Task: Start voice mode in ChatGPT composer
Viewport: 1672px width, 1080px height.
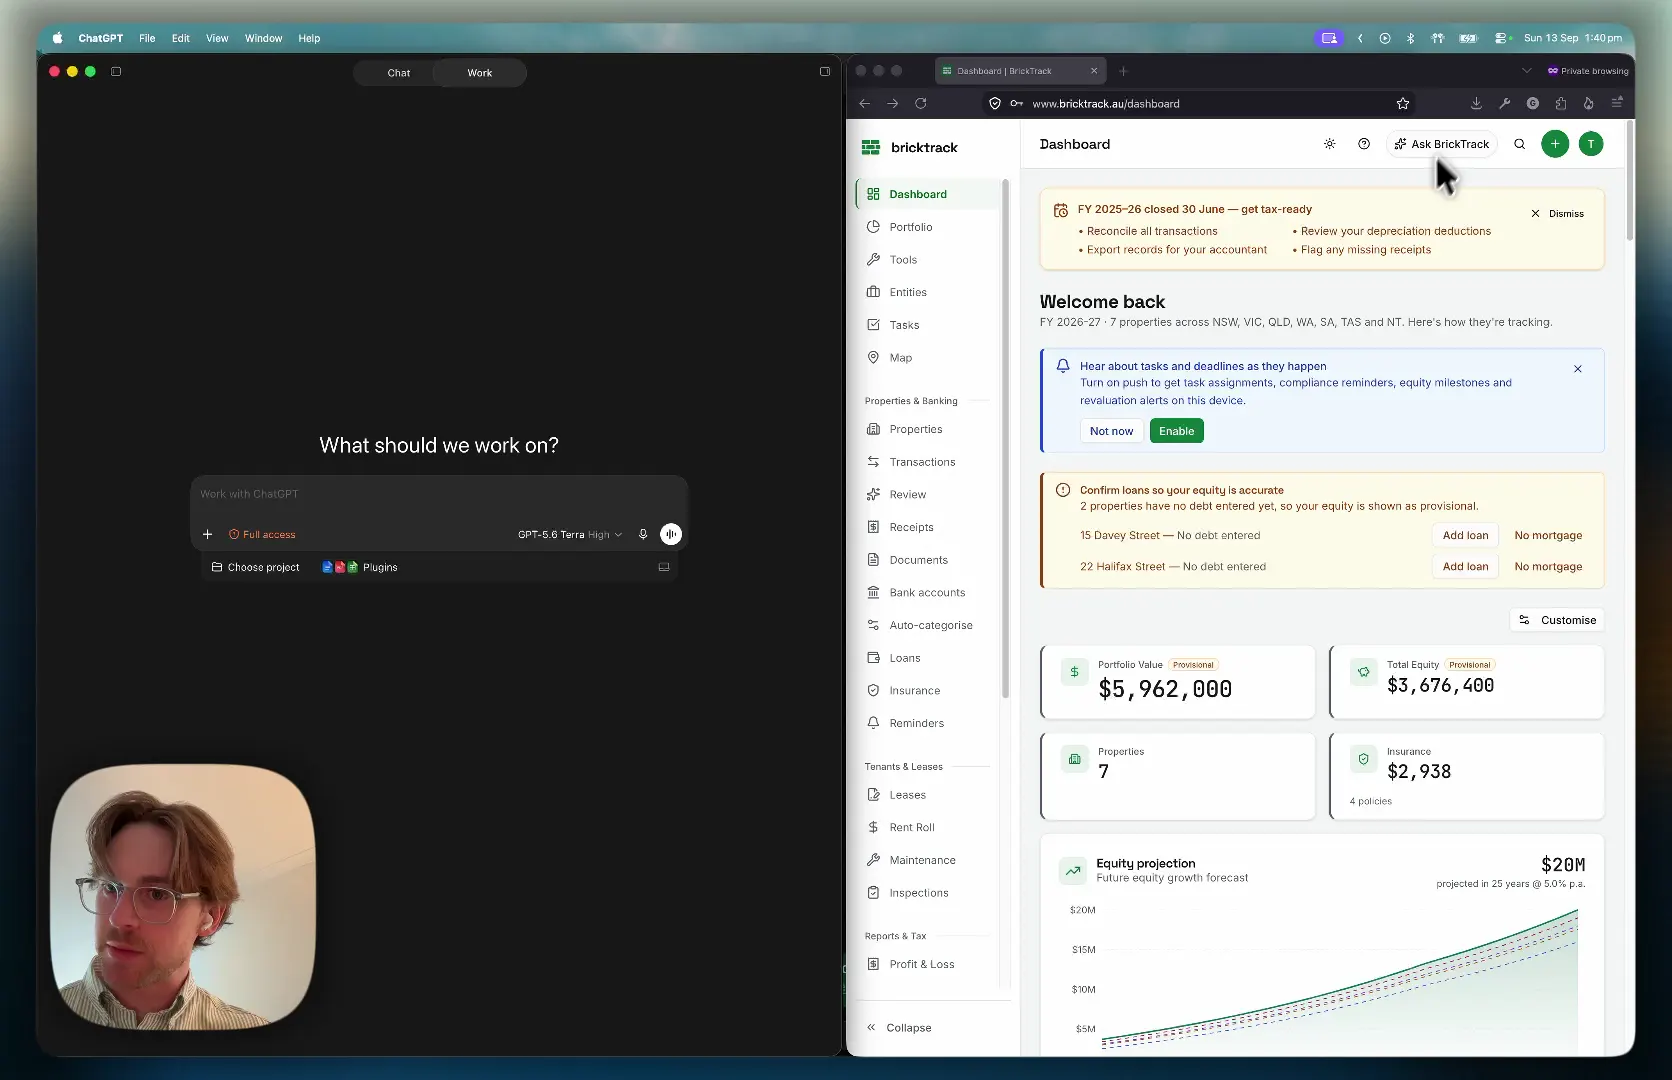Action: pos(671,534)
